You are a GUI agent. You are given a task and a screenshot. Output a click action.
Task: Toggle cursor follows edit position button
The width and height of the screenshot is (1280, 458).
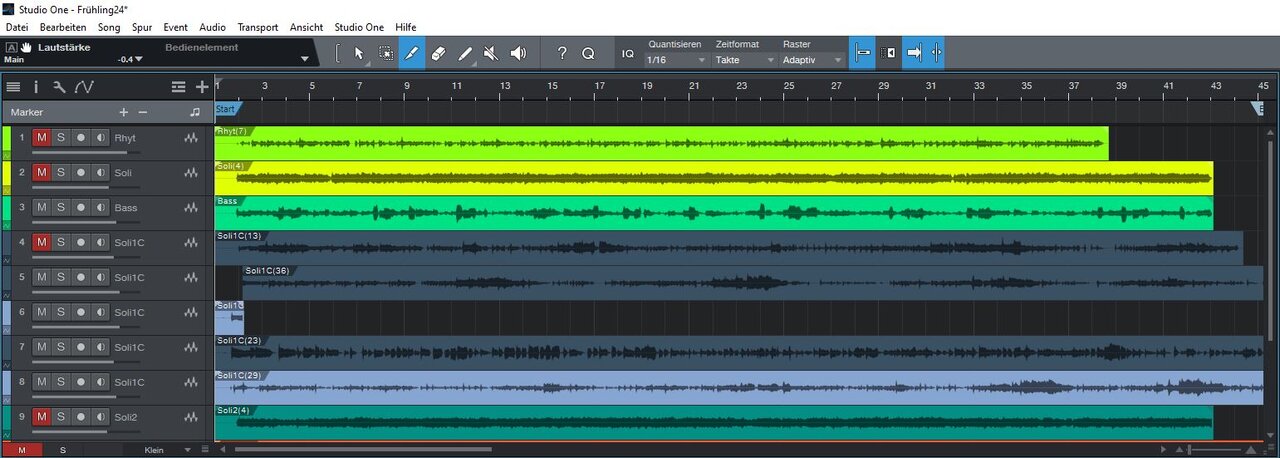point(936,53)
